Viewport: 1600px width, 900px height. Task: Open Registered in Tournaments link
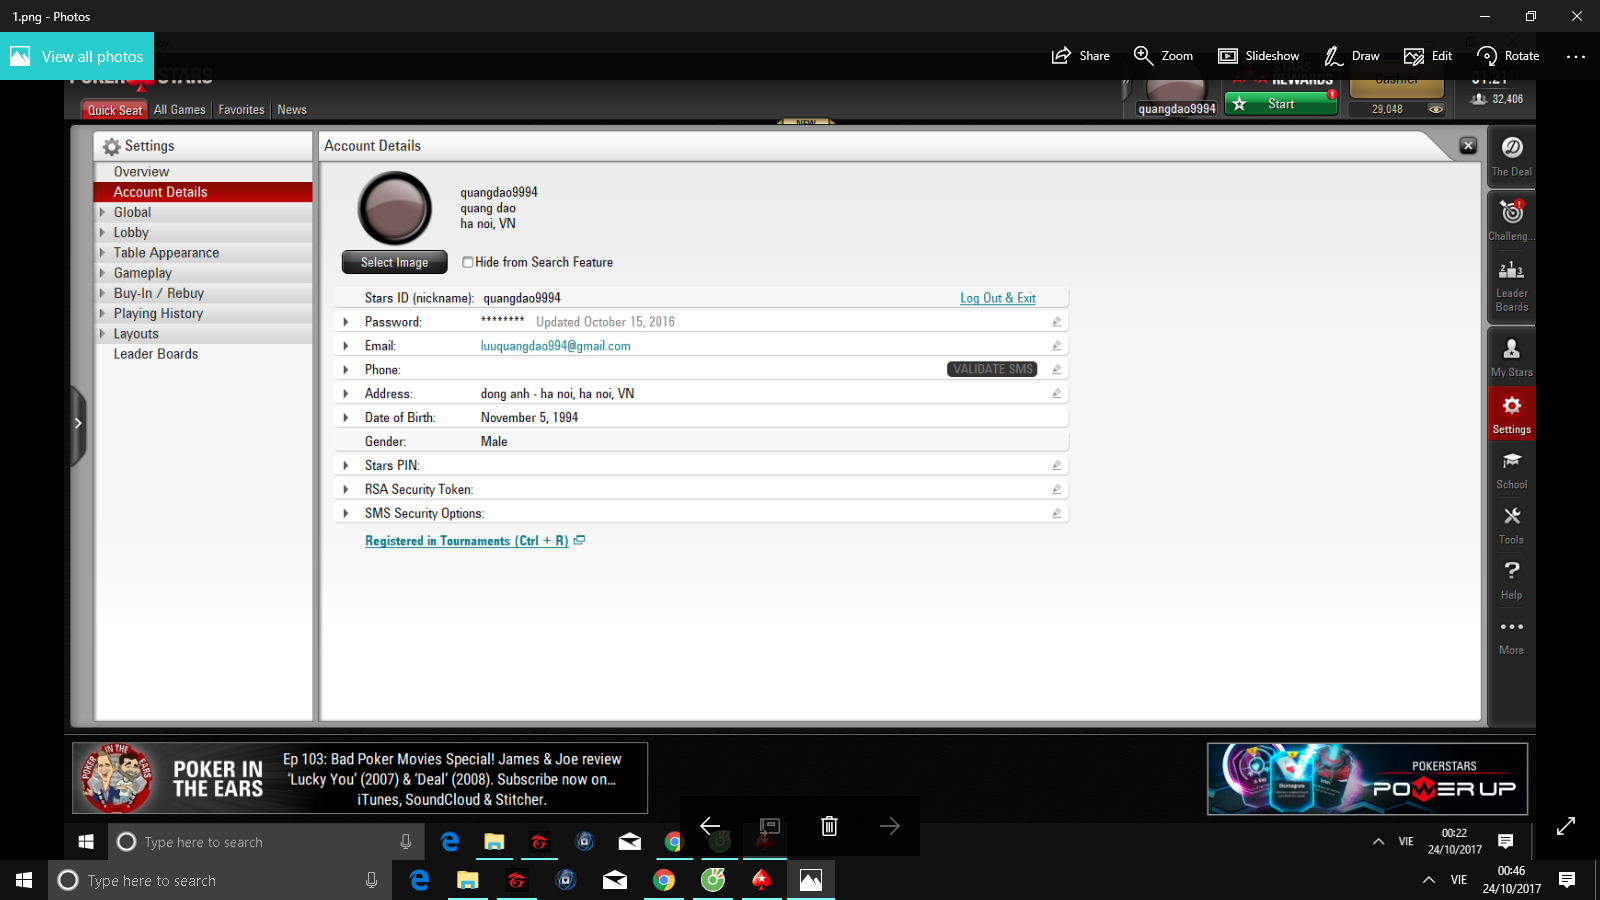[x=467, y=541]
